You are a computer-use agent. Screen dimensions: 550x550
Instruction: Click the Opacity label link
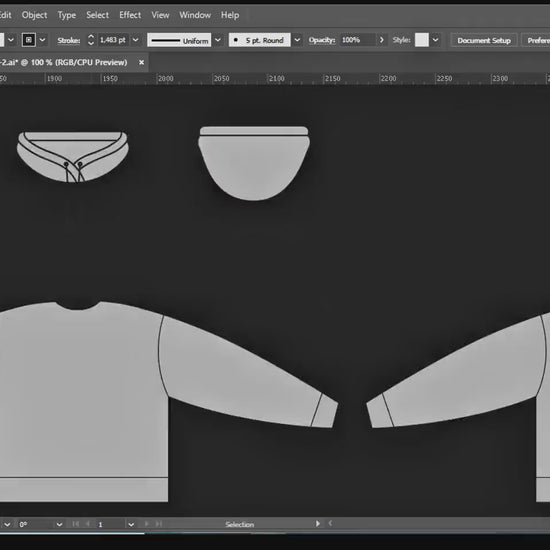[322, 40]
